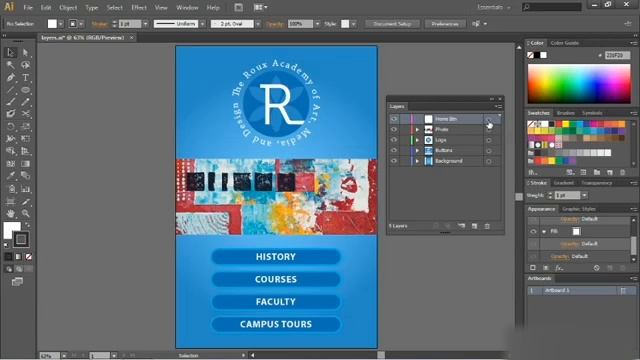Open the Essentials workspace dropdown

(493, 7)
